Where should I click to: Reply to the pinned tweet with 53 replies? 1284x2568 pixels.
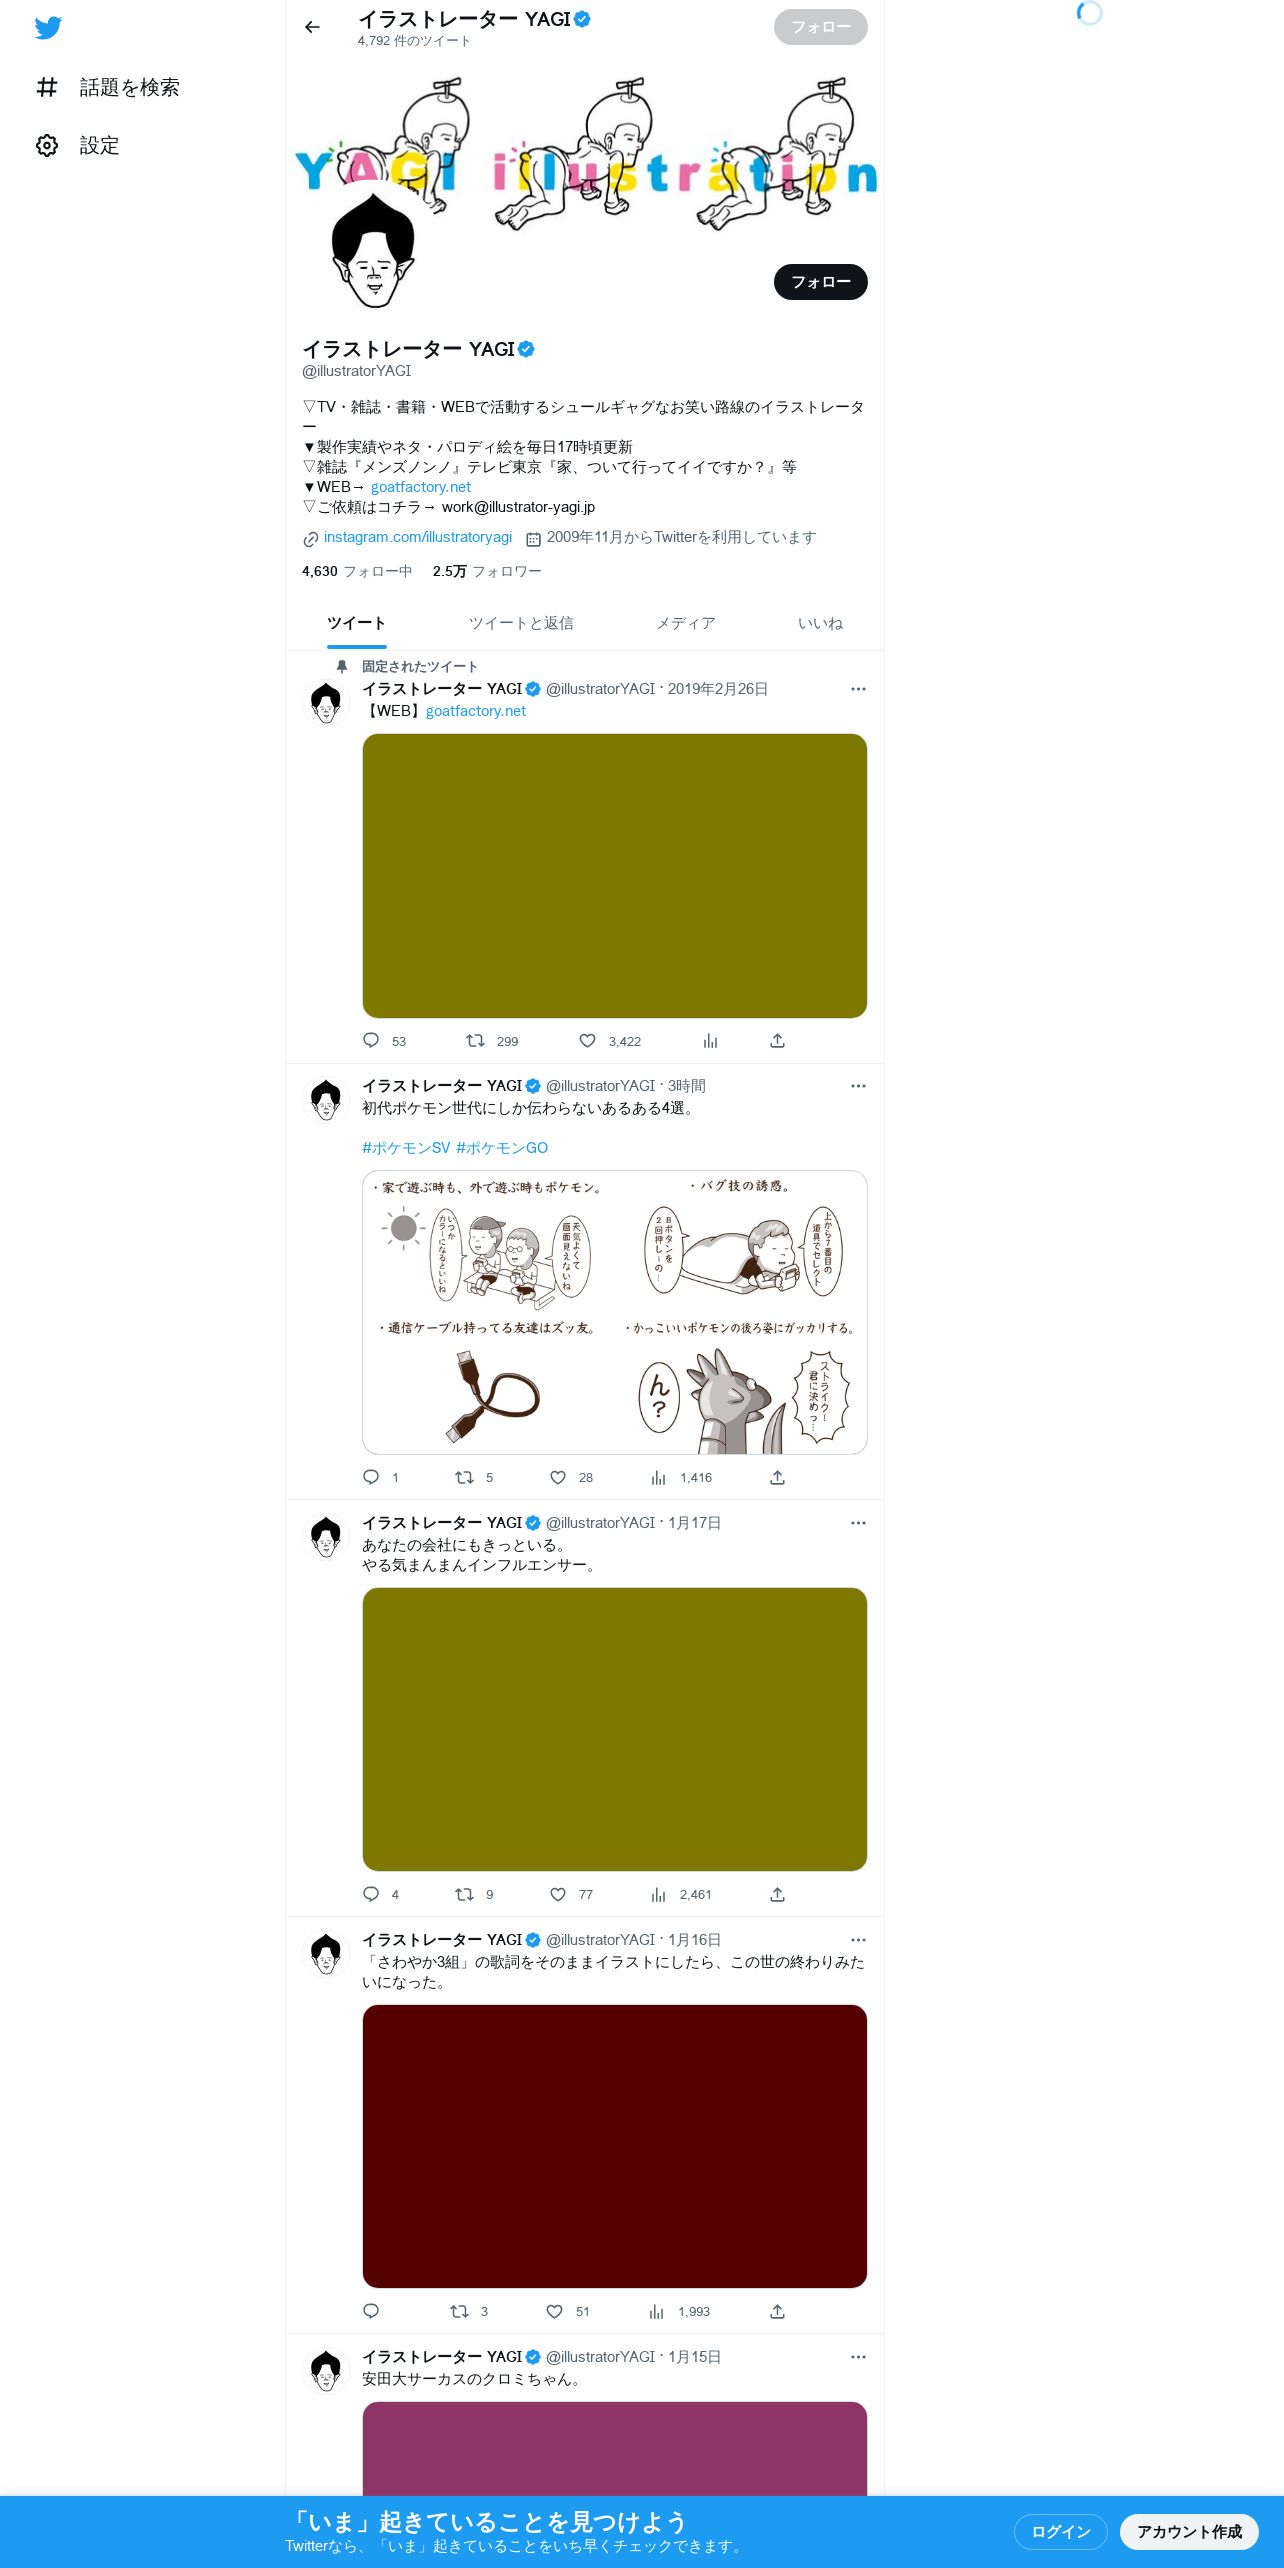coord(371,1041)
